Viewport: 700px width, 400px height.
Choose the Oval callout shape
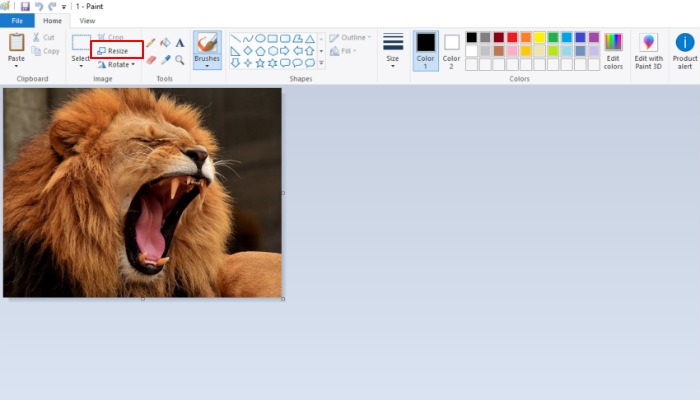297,63
